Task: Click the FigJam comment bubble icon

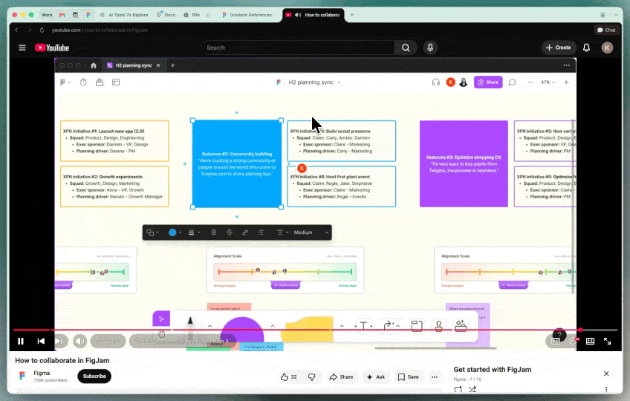Action: click(x=512, y=82)
